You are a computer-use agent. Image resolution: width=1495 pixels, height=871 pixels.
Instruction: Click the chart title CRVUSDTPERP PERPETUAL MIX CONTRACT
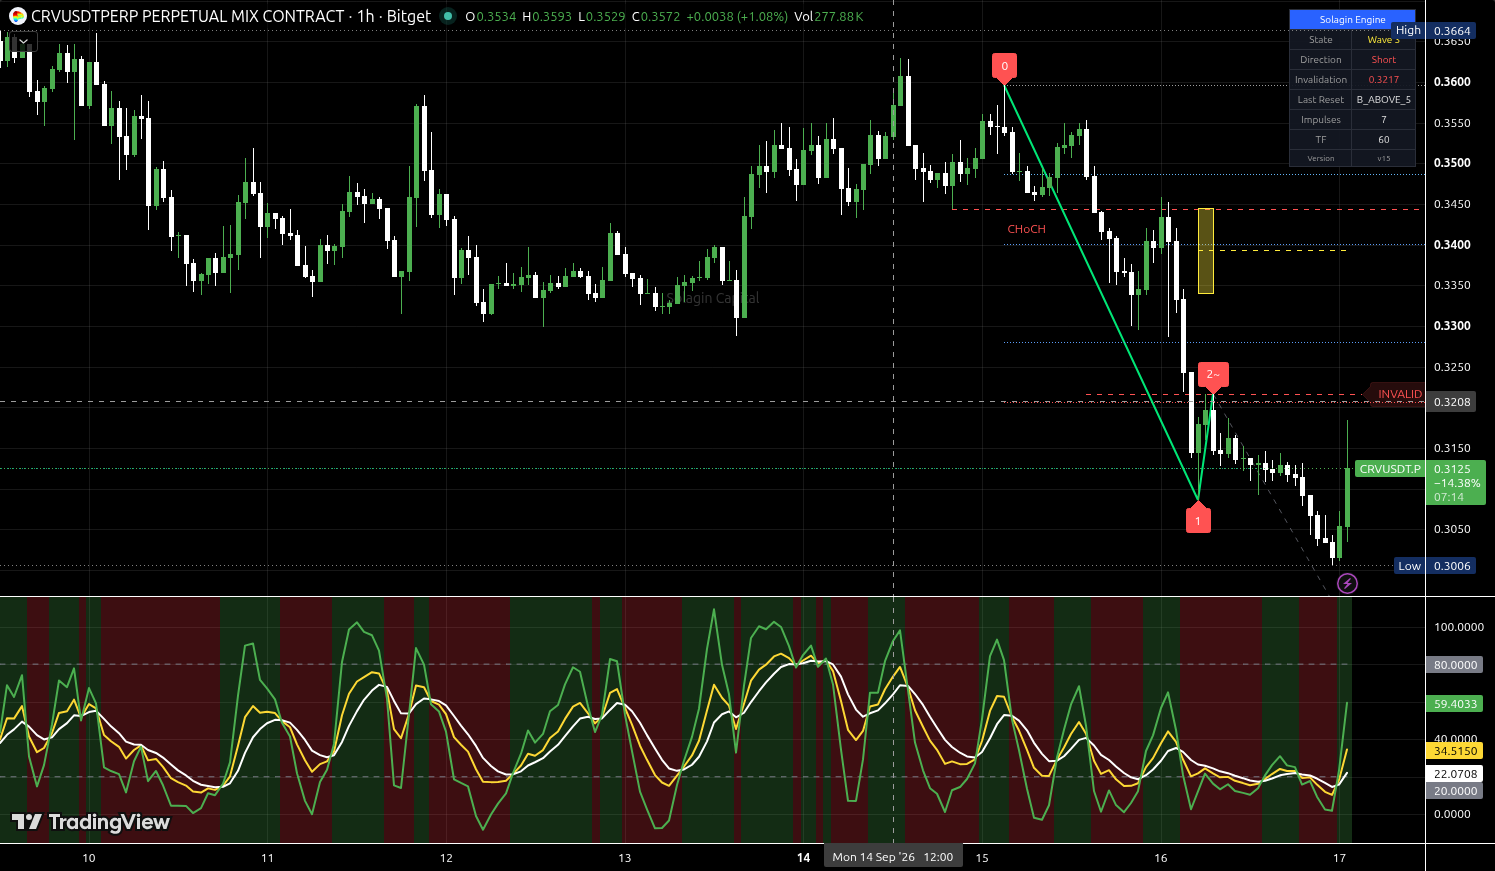click(x=188, y=16)
